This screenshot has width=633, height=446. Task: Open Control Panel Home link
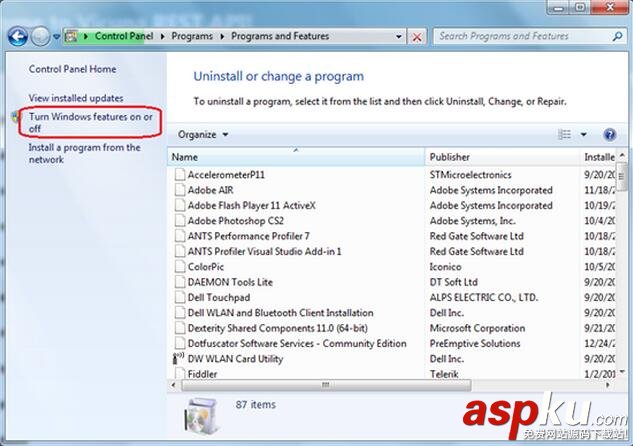(72, 69)
